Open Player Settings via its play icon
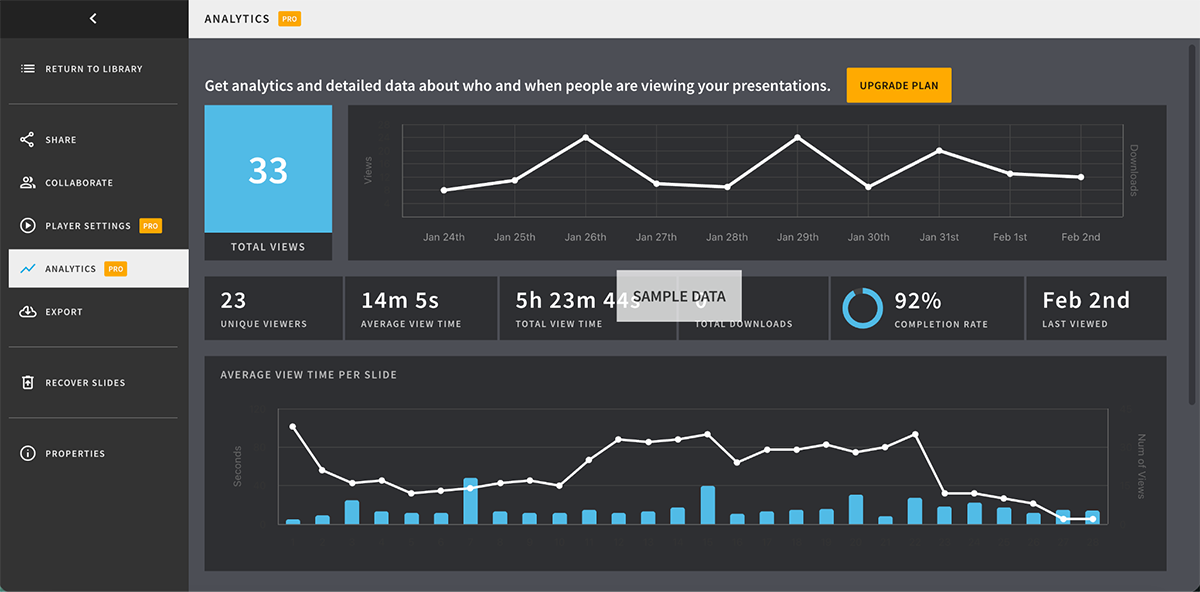This screenshot has height=592, width=1200. pos(26,225)
